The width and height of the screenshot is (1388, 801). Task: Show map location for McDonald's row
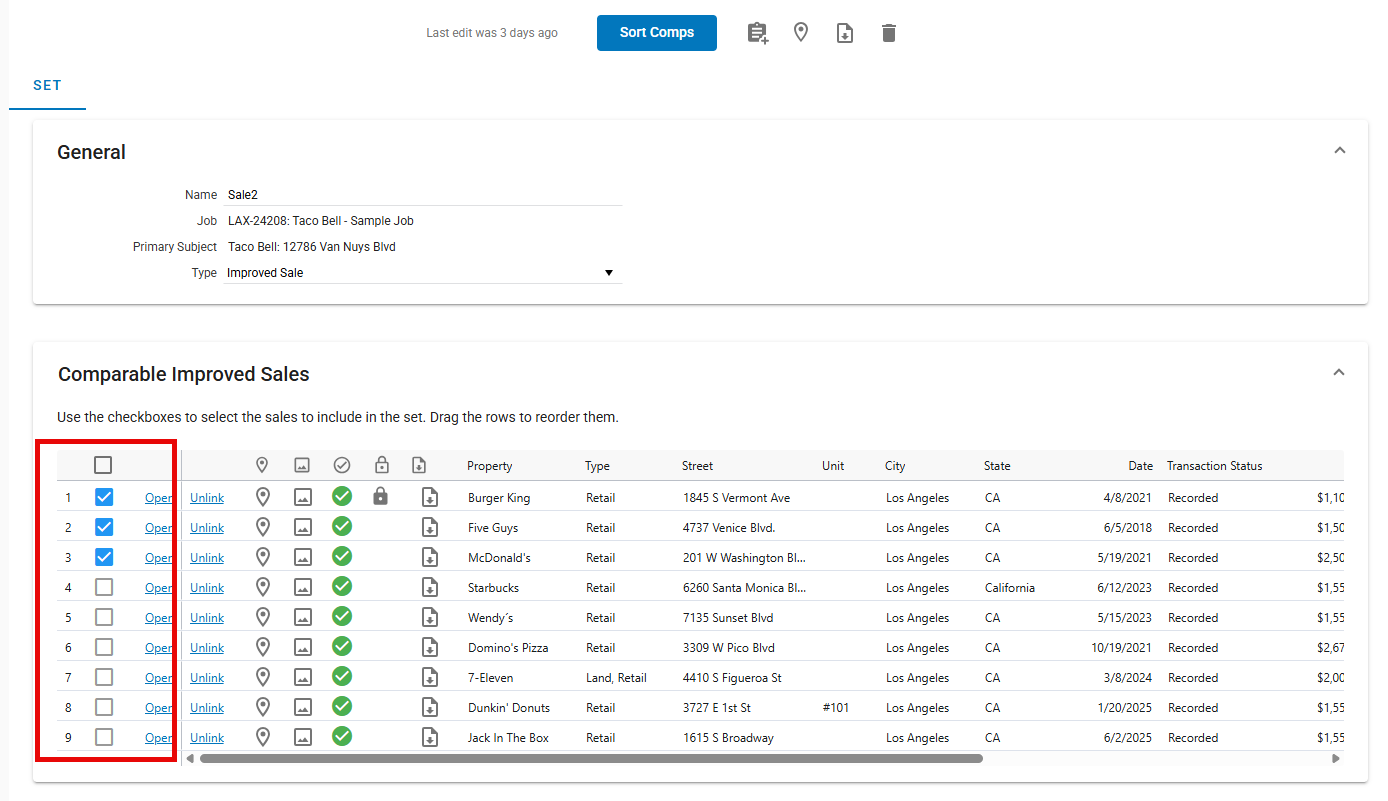(263, 557)
